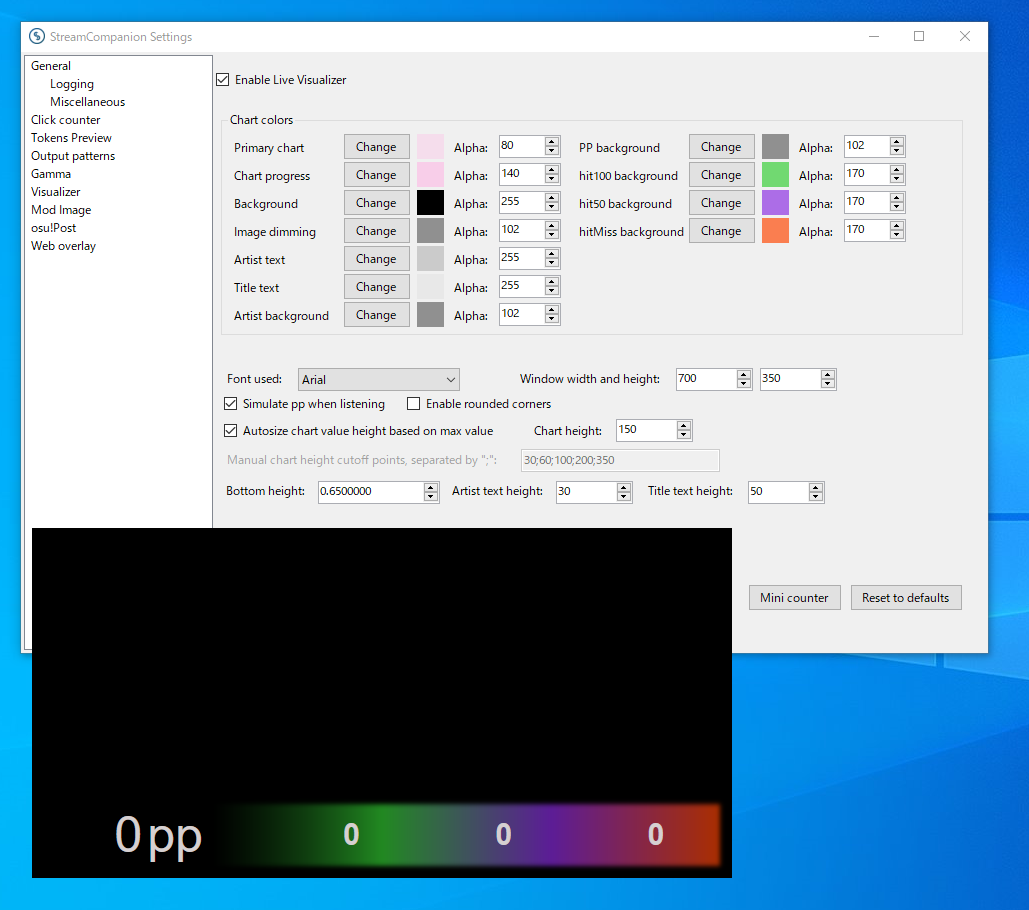1029x910 pixels.
Task: Click the Window width input field
Action: coord(705,379)
